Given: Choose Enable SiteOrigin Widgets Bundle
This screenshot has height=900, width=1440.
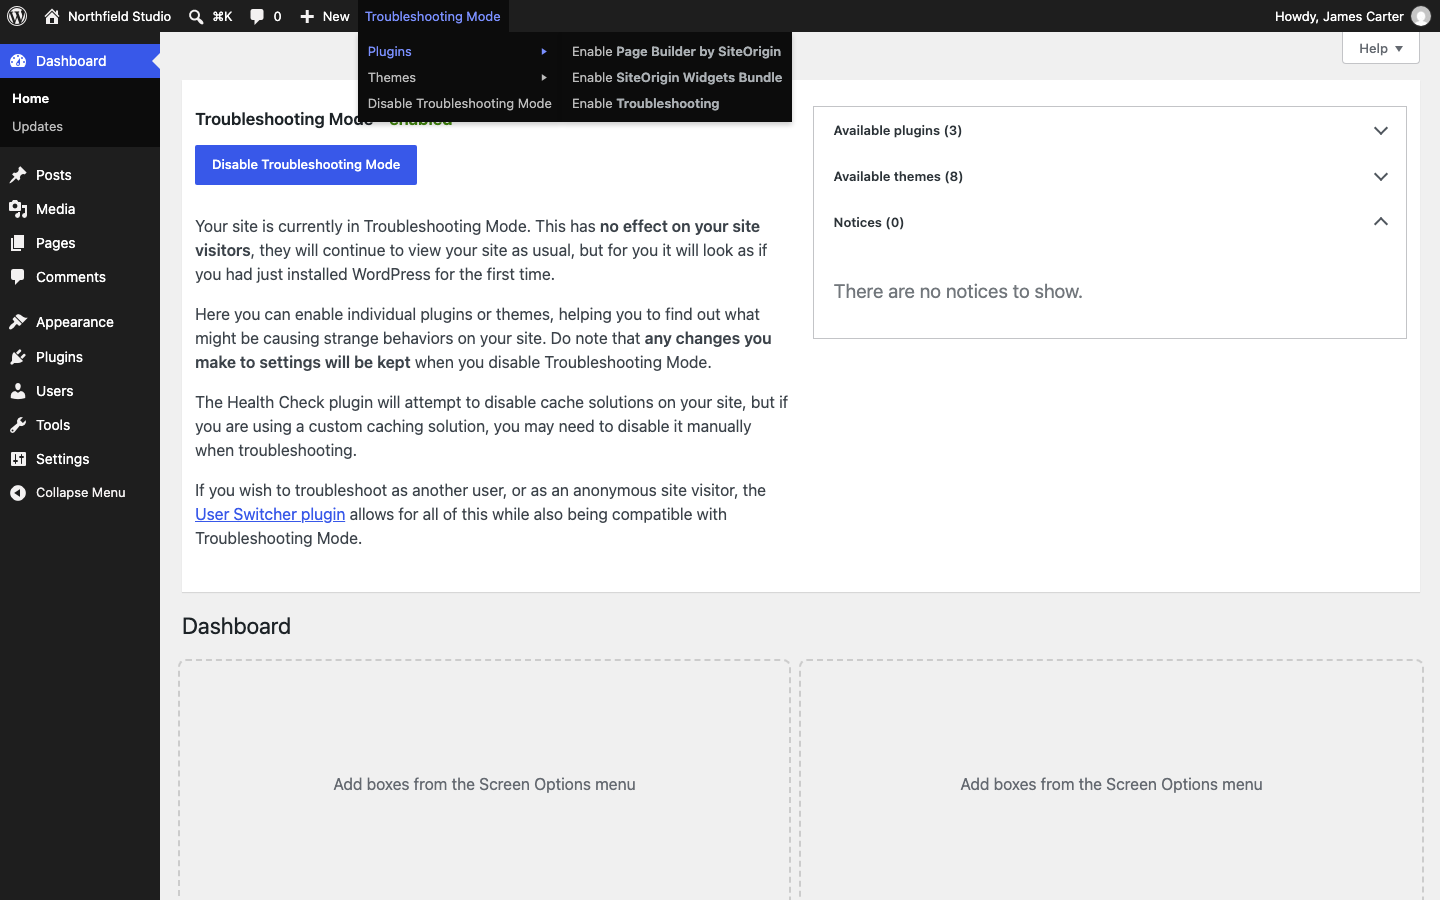Looking at the screenshot, I should pos(676,77).
